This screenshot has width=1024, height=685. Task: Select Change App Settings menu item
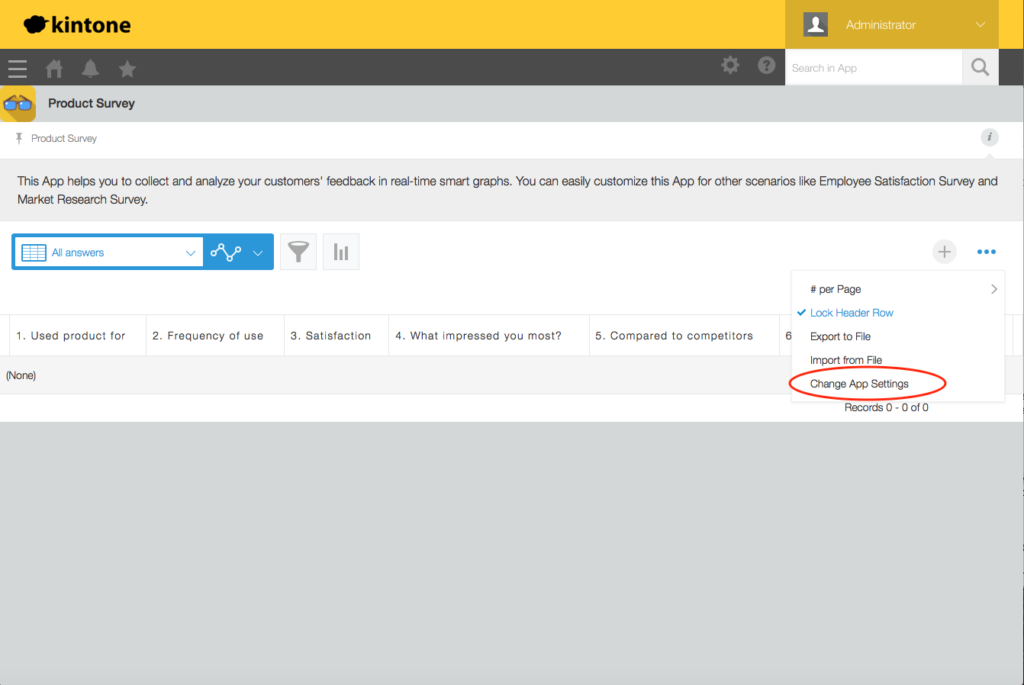(859, 384)
